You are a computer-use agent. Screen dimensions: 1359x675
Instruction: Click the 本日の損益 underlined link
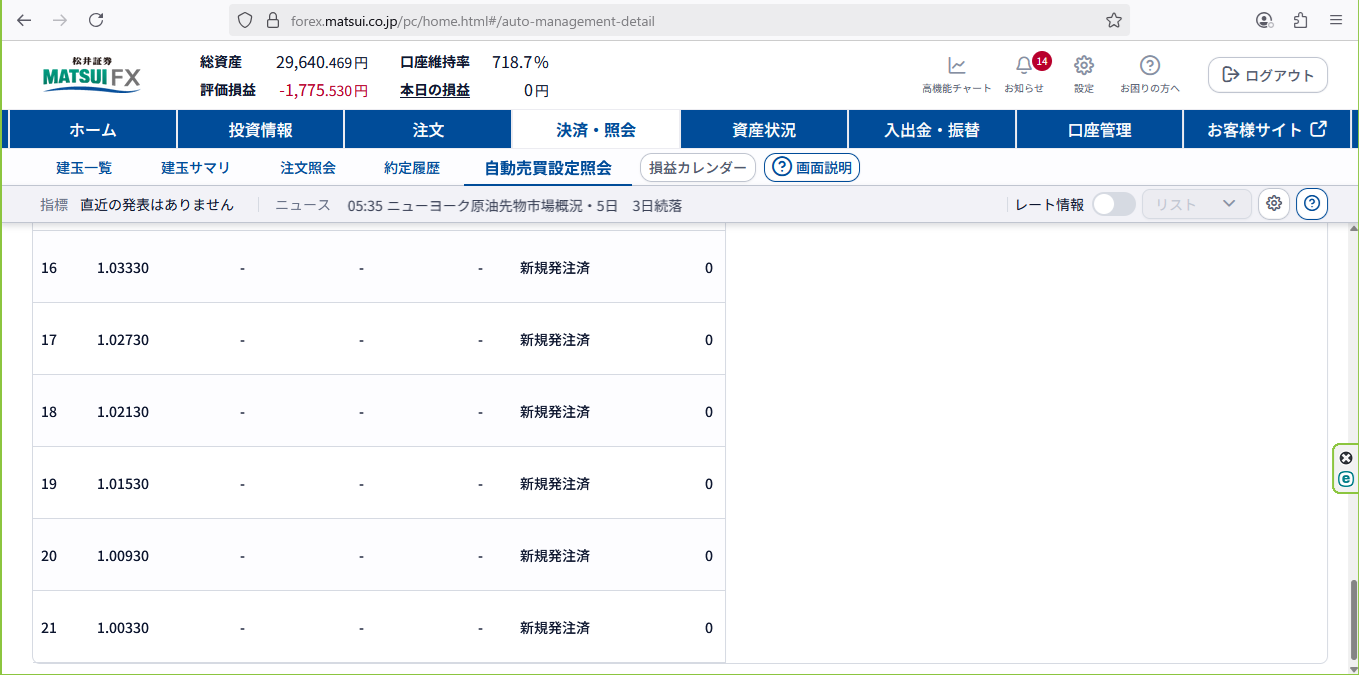(x=435, y=90)
